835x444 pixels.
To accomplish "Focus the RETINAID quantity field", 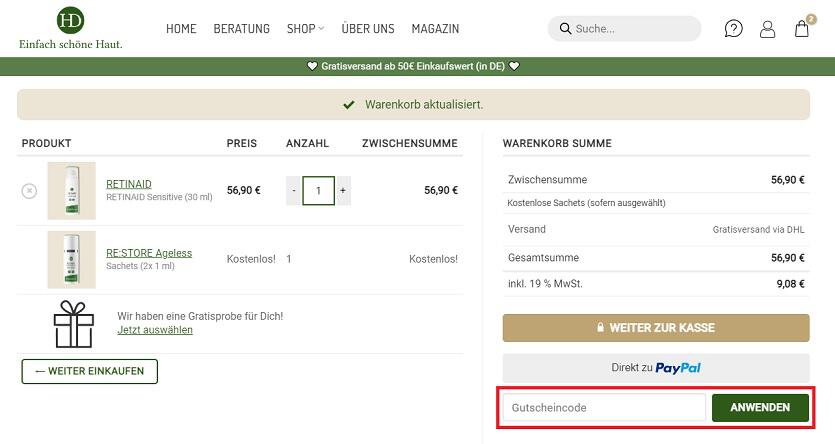I will coord(318,191).
